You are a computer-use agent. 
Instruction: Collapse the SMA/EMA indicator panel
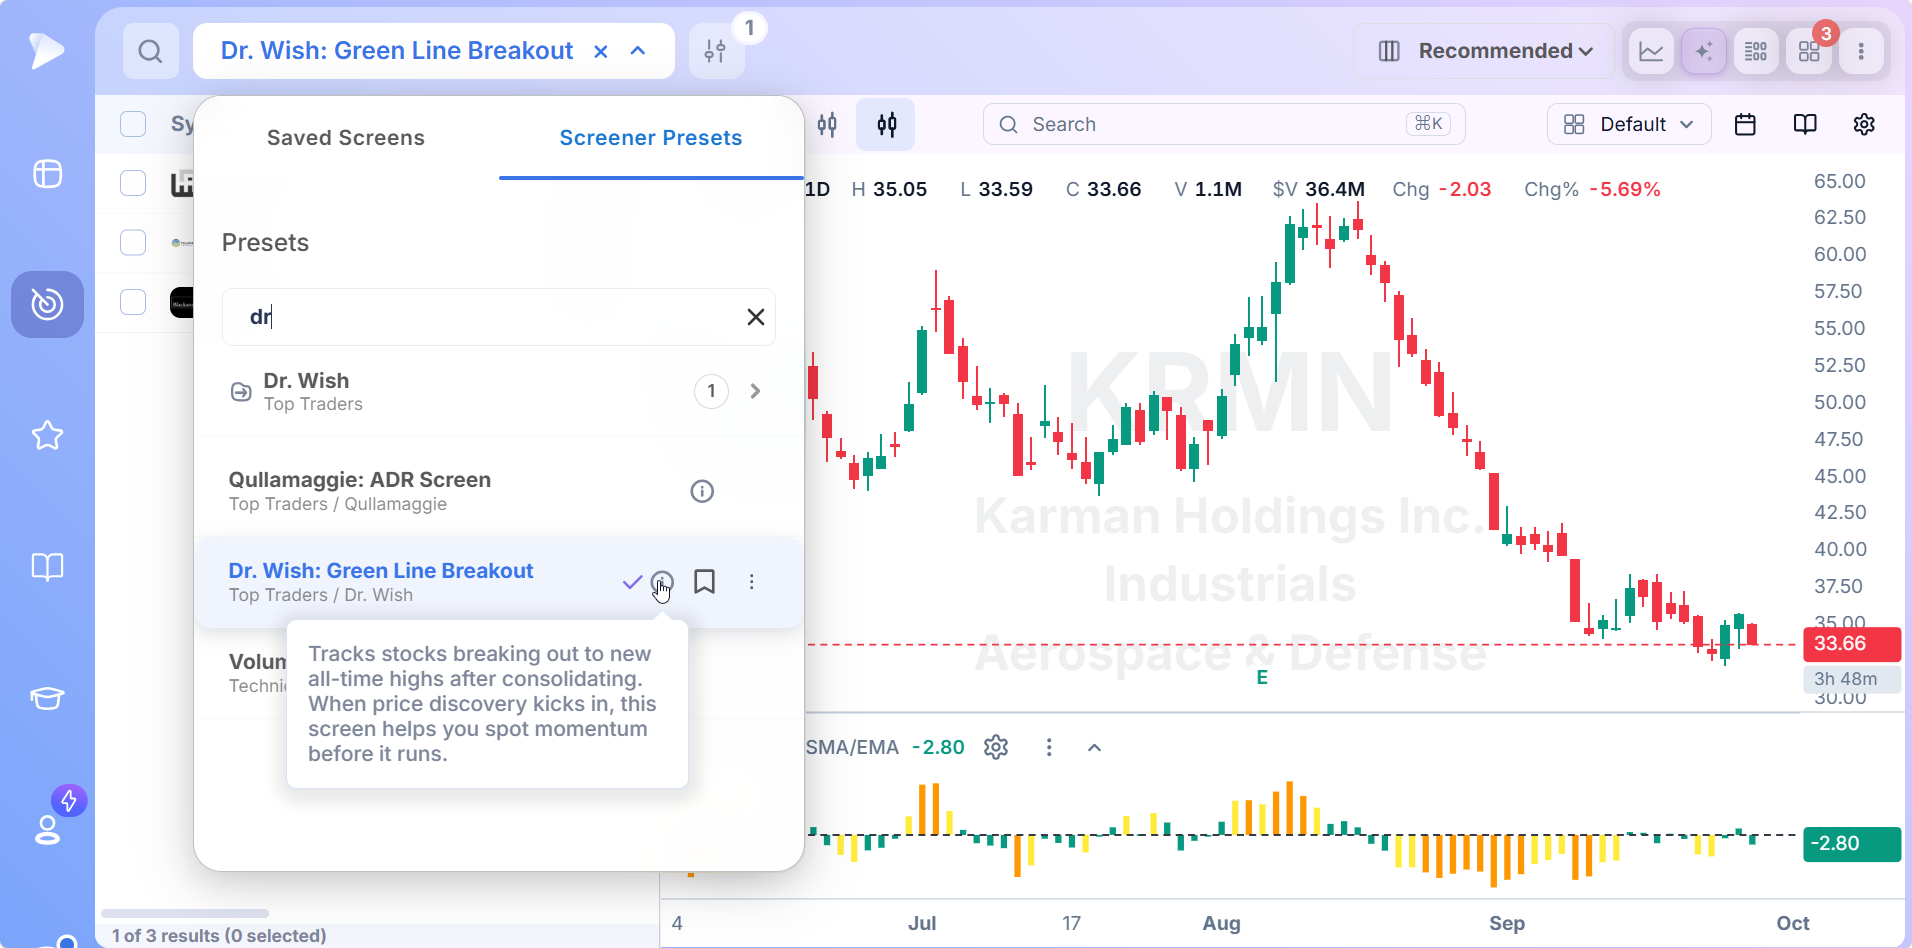(1095, 747)
